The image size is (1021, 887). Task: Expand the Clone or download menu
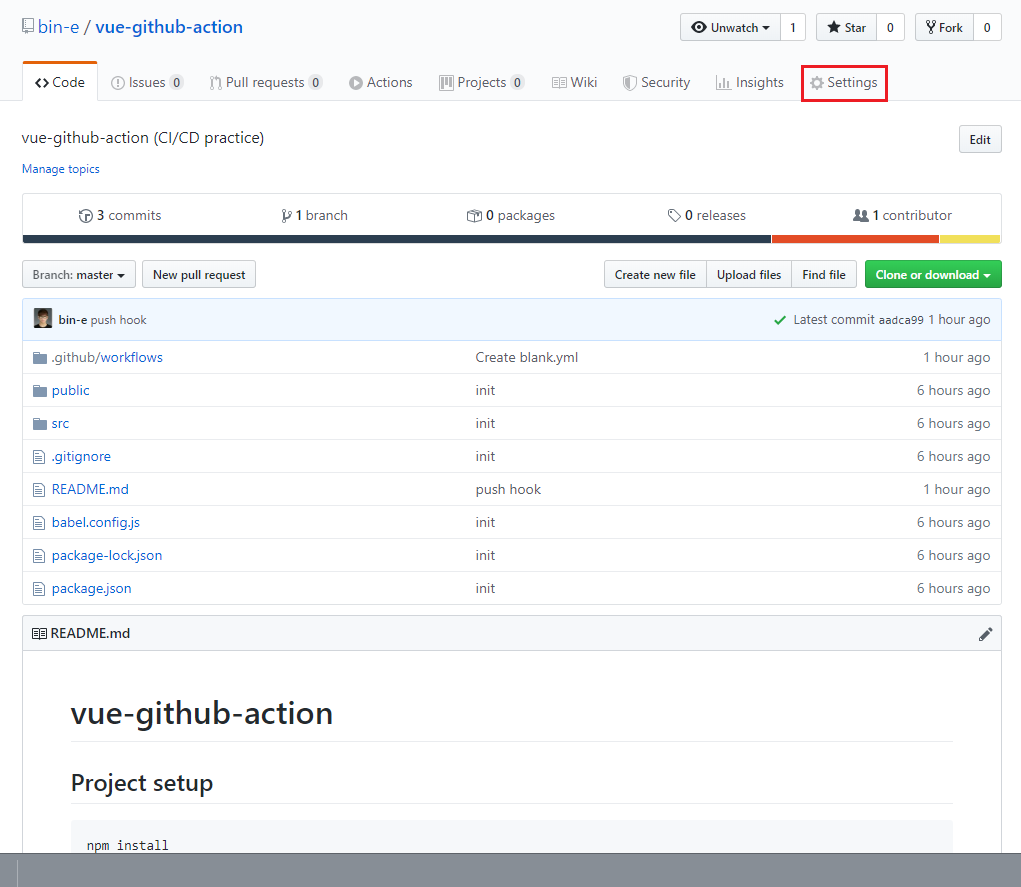point(932,274)
